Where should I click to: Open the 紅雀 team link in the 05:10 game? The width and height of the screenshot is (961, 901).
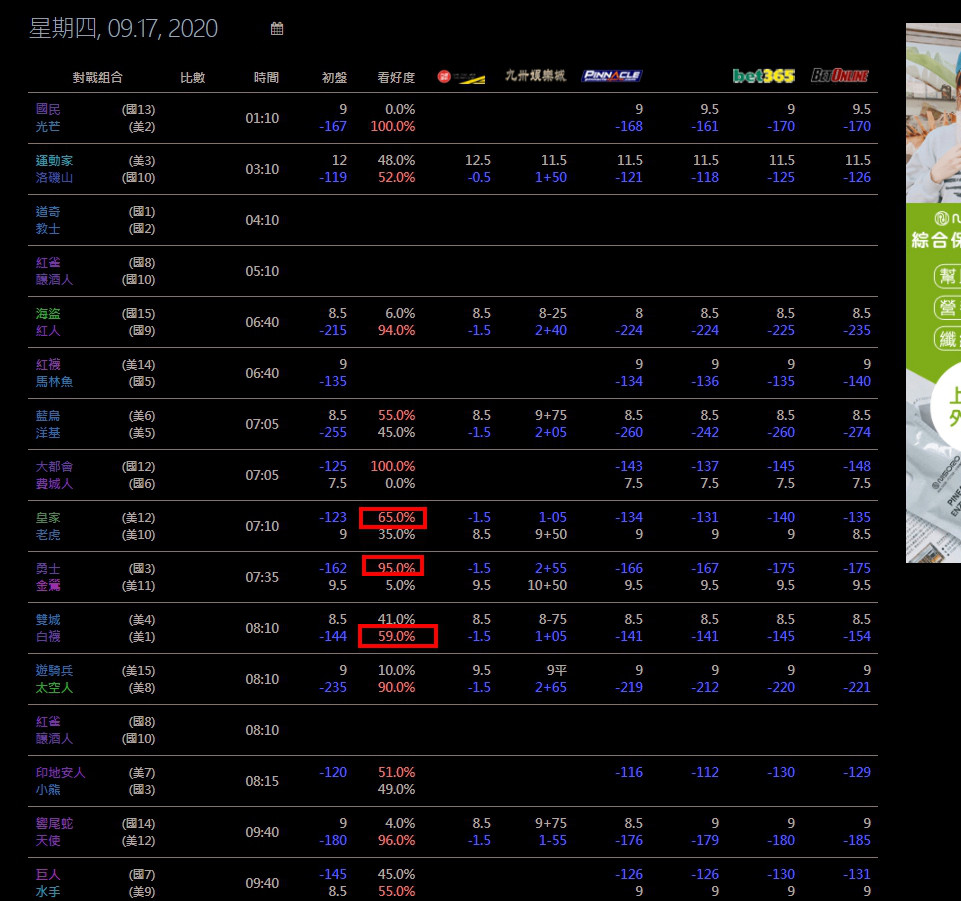(48, 262)
